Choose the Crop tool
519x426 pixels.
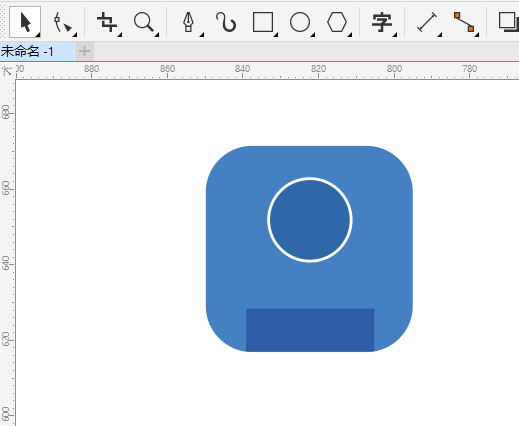point(107,22)
